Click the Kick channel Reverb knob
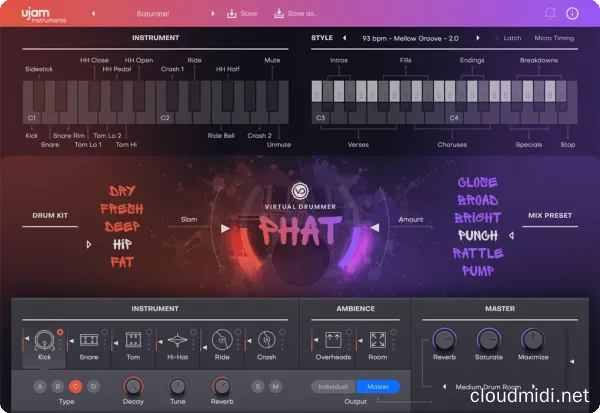The image size is (600, 413). (x=222, y=386)
